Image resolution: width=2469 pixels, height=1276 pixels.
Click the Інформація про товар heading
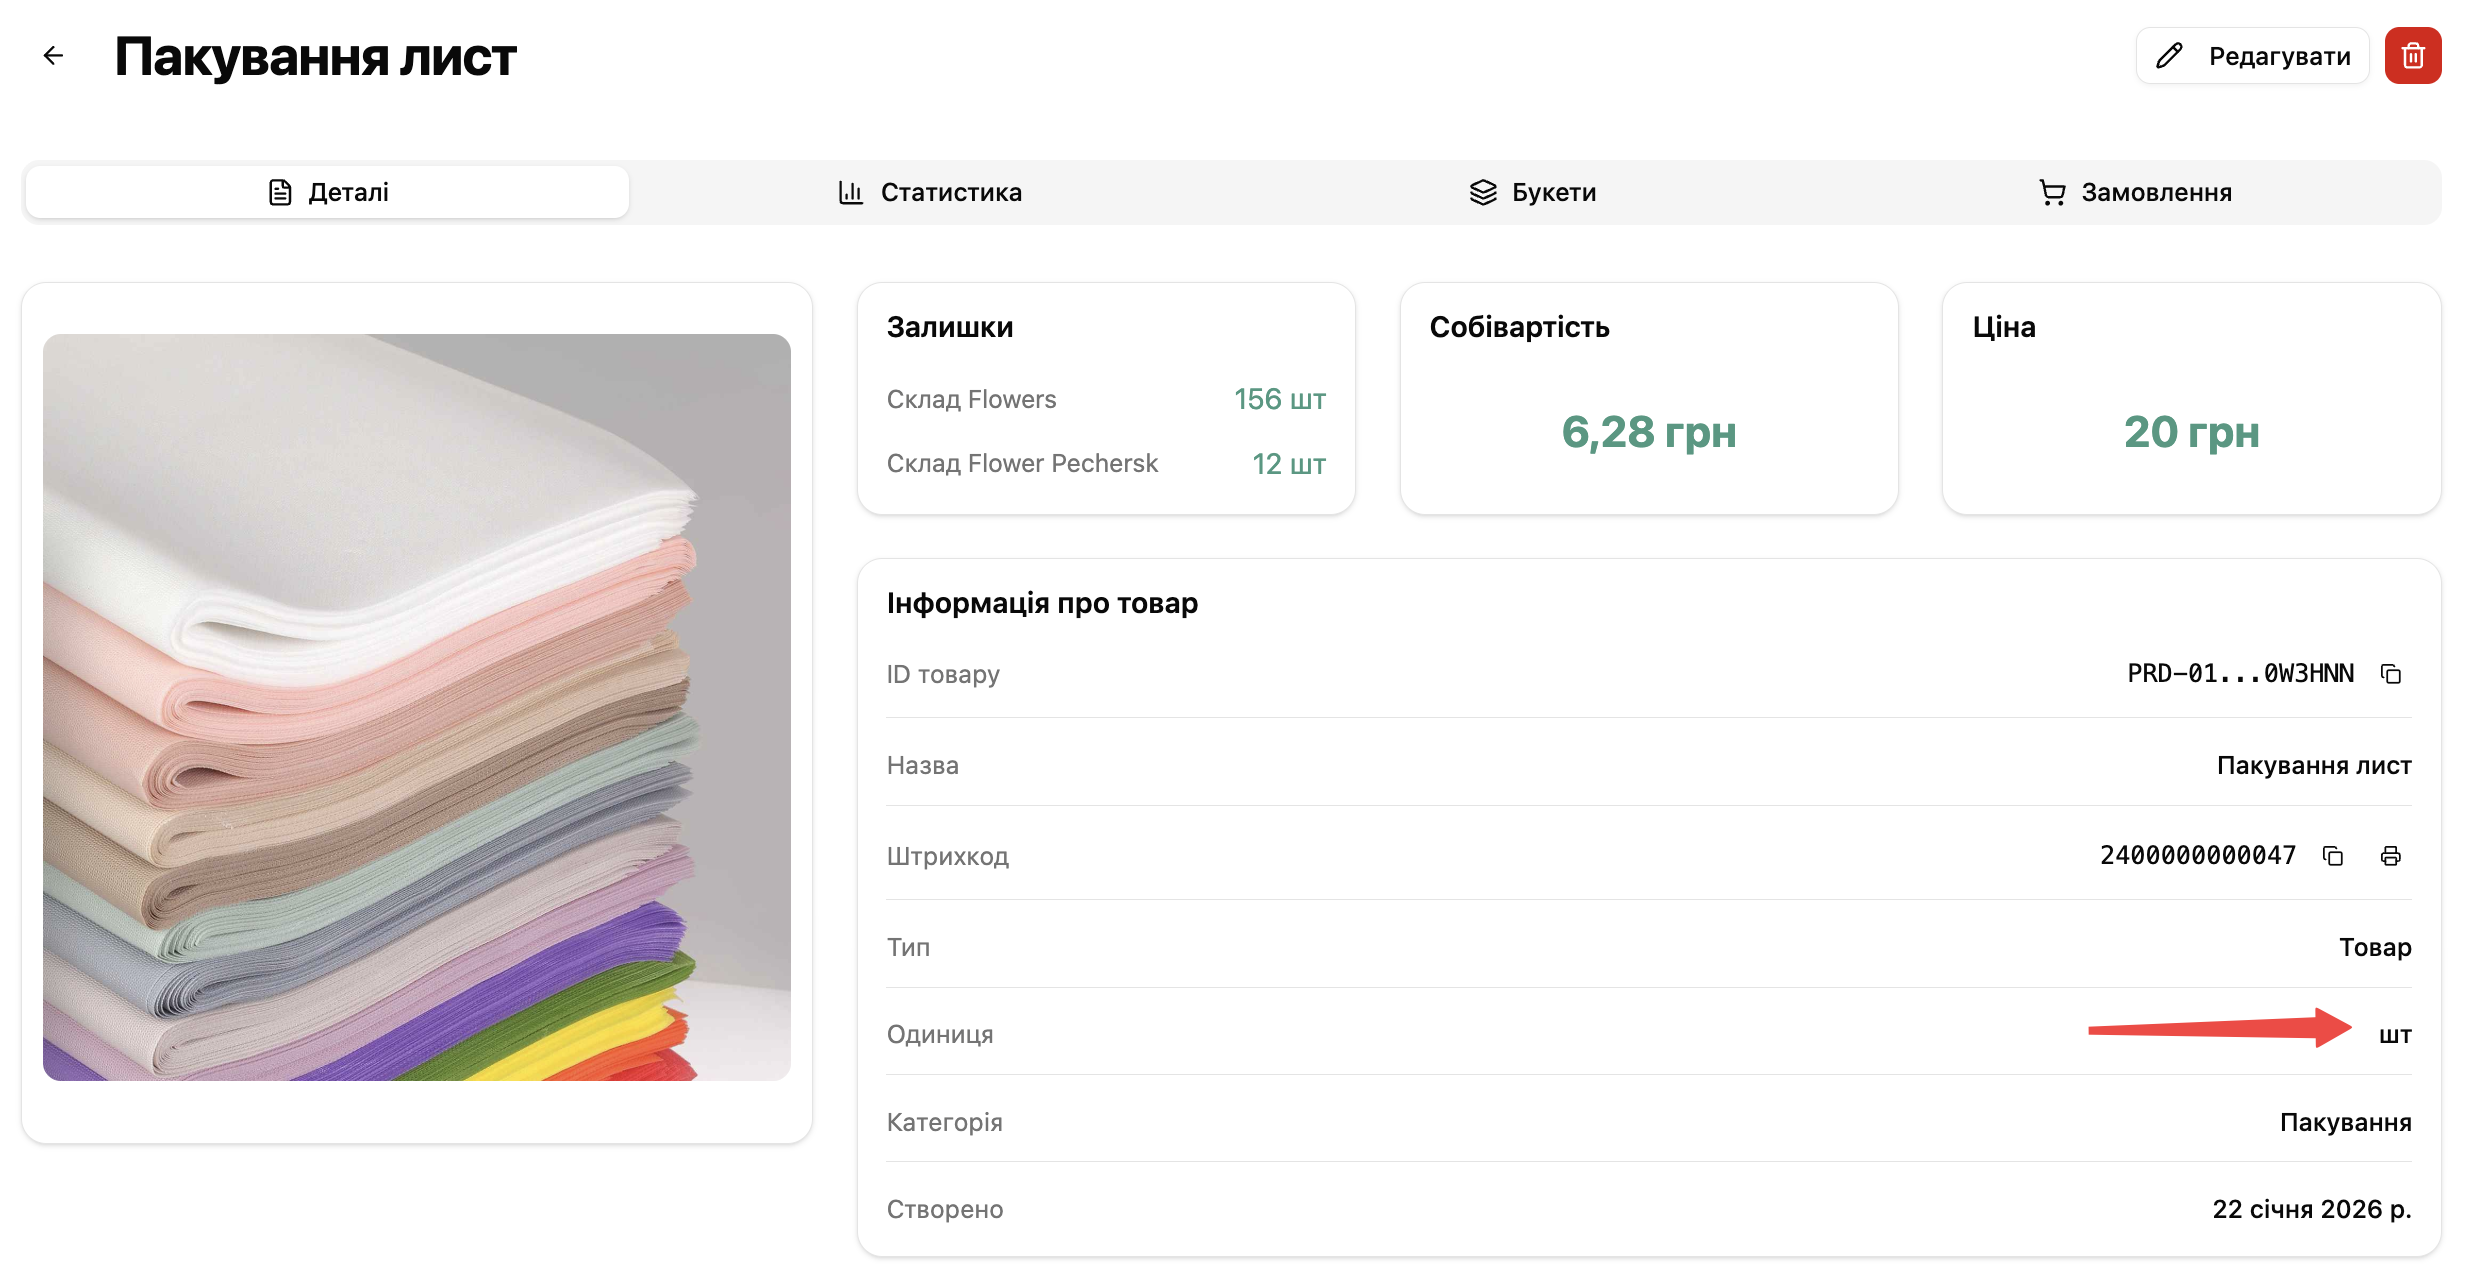coord(1042,603)
